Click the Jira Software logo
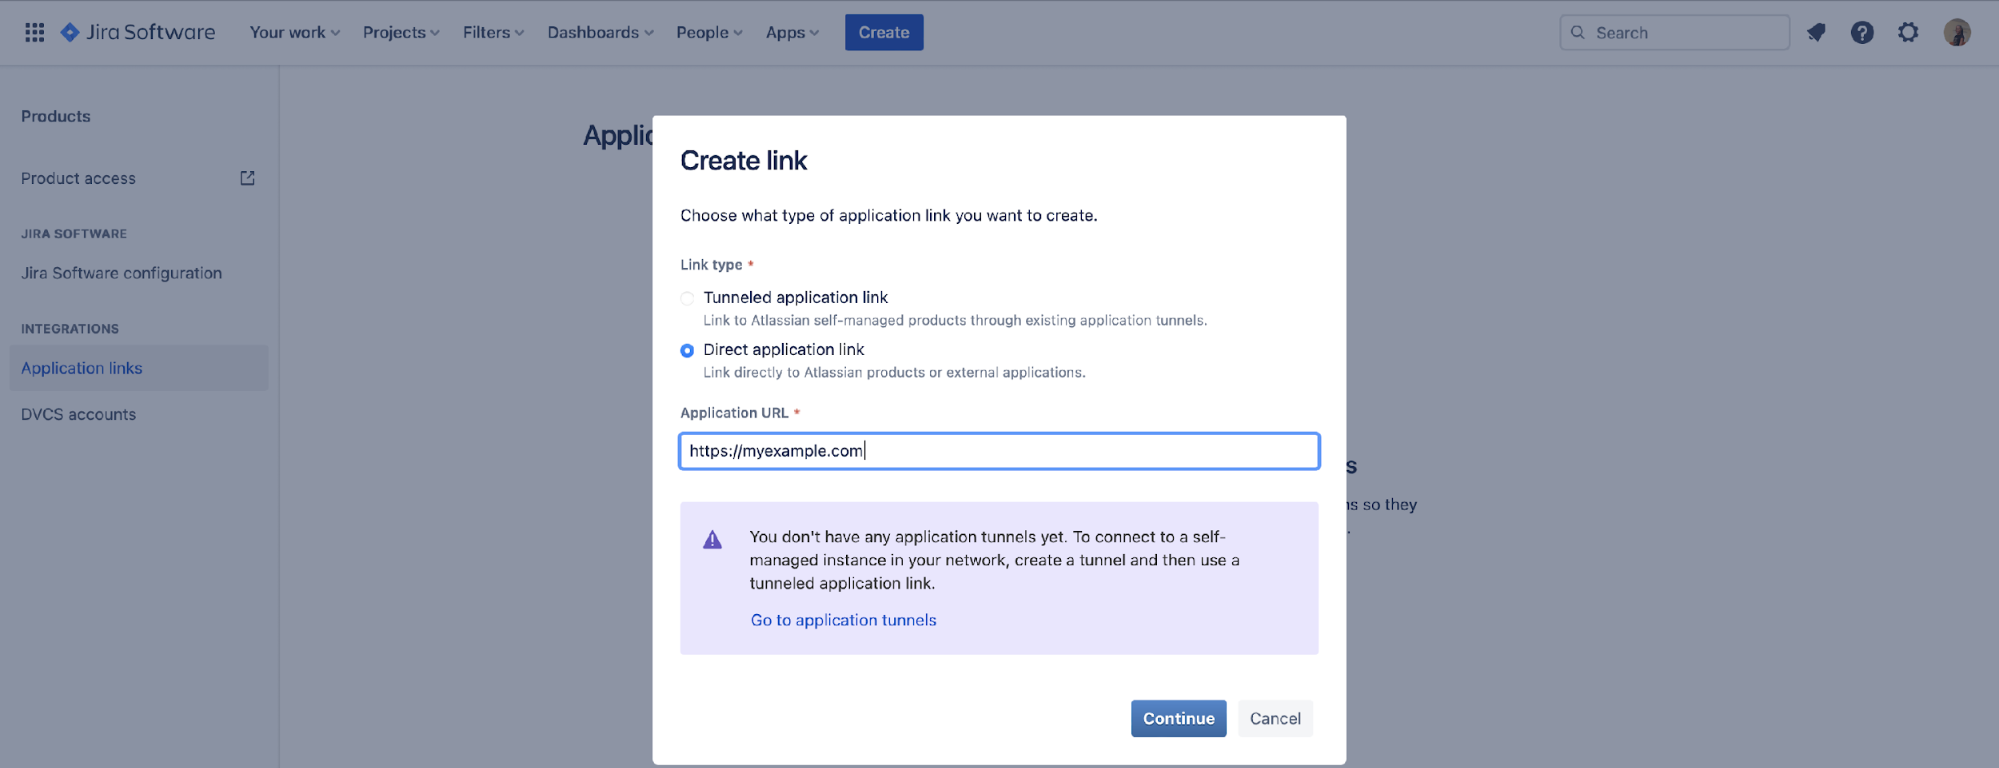This screenshot has height=768, width=1999. (x=138, y=32)
